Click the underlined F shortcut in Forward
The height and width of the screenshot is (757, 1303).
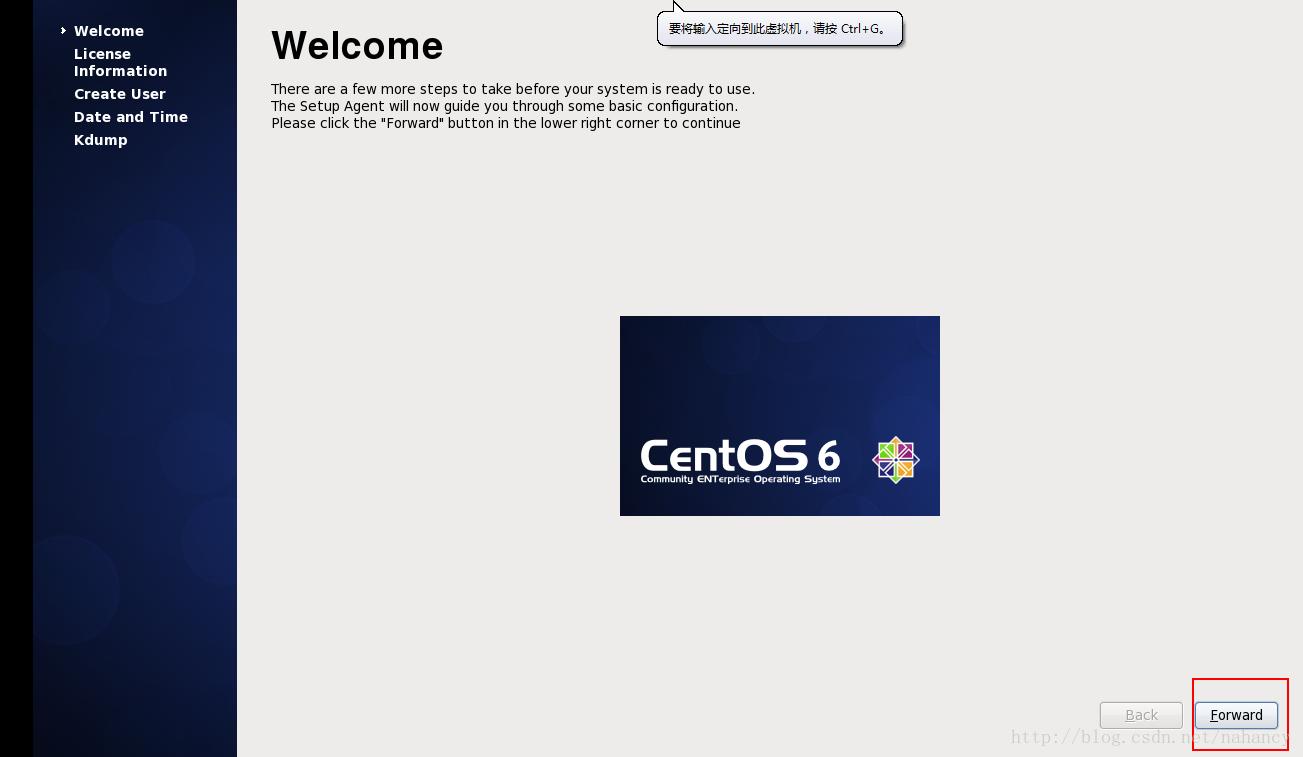click(x=1215, y=715)
